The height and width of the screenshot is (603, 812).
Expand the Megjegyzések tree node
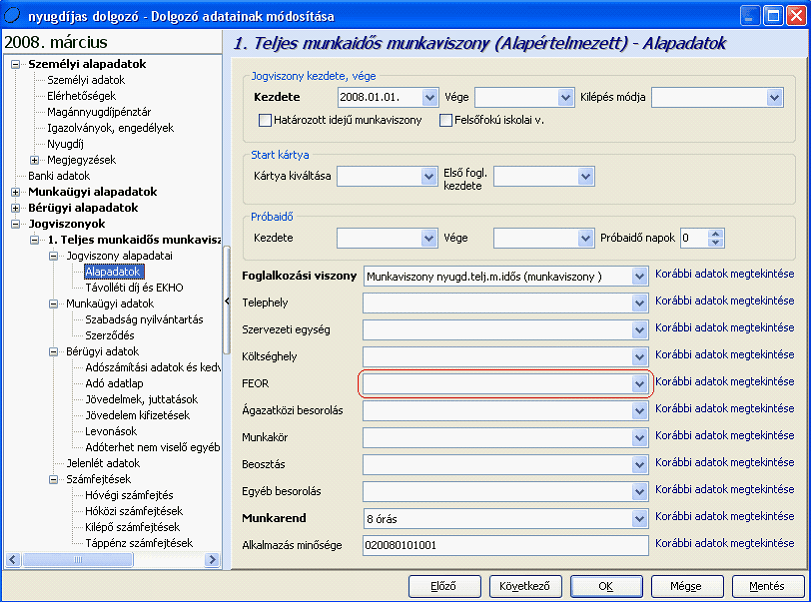click(x=35, y=161)
